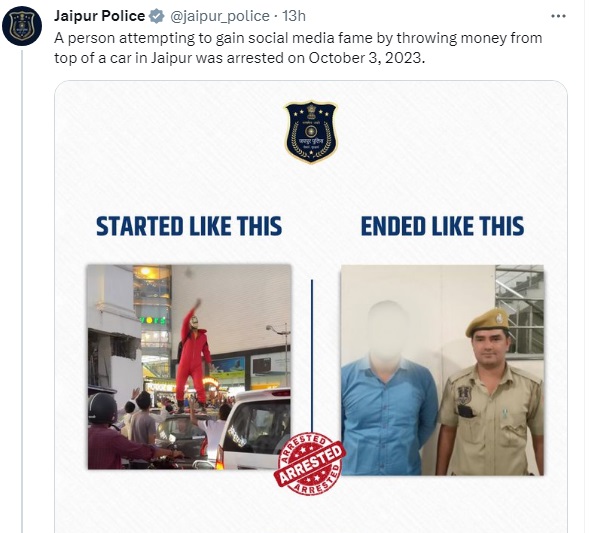Click the STARTED LIKE THIS heading
Screen dimensions: 589x533
click(x=189, y=226)
